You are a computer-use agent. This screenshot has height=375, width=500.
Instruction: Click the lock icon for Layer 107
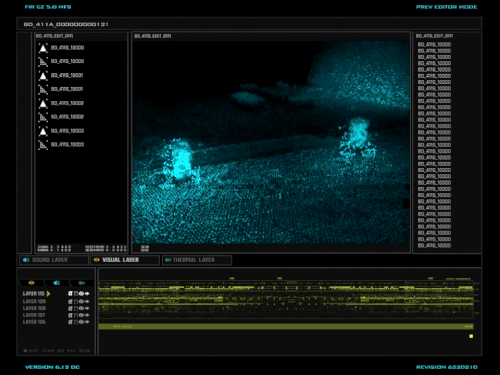[x=70, y=315]
